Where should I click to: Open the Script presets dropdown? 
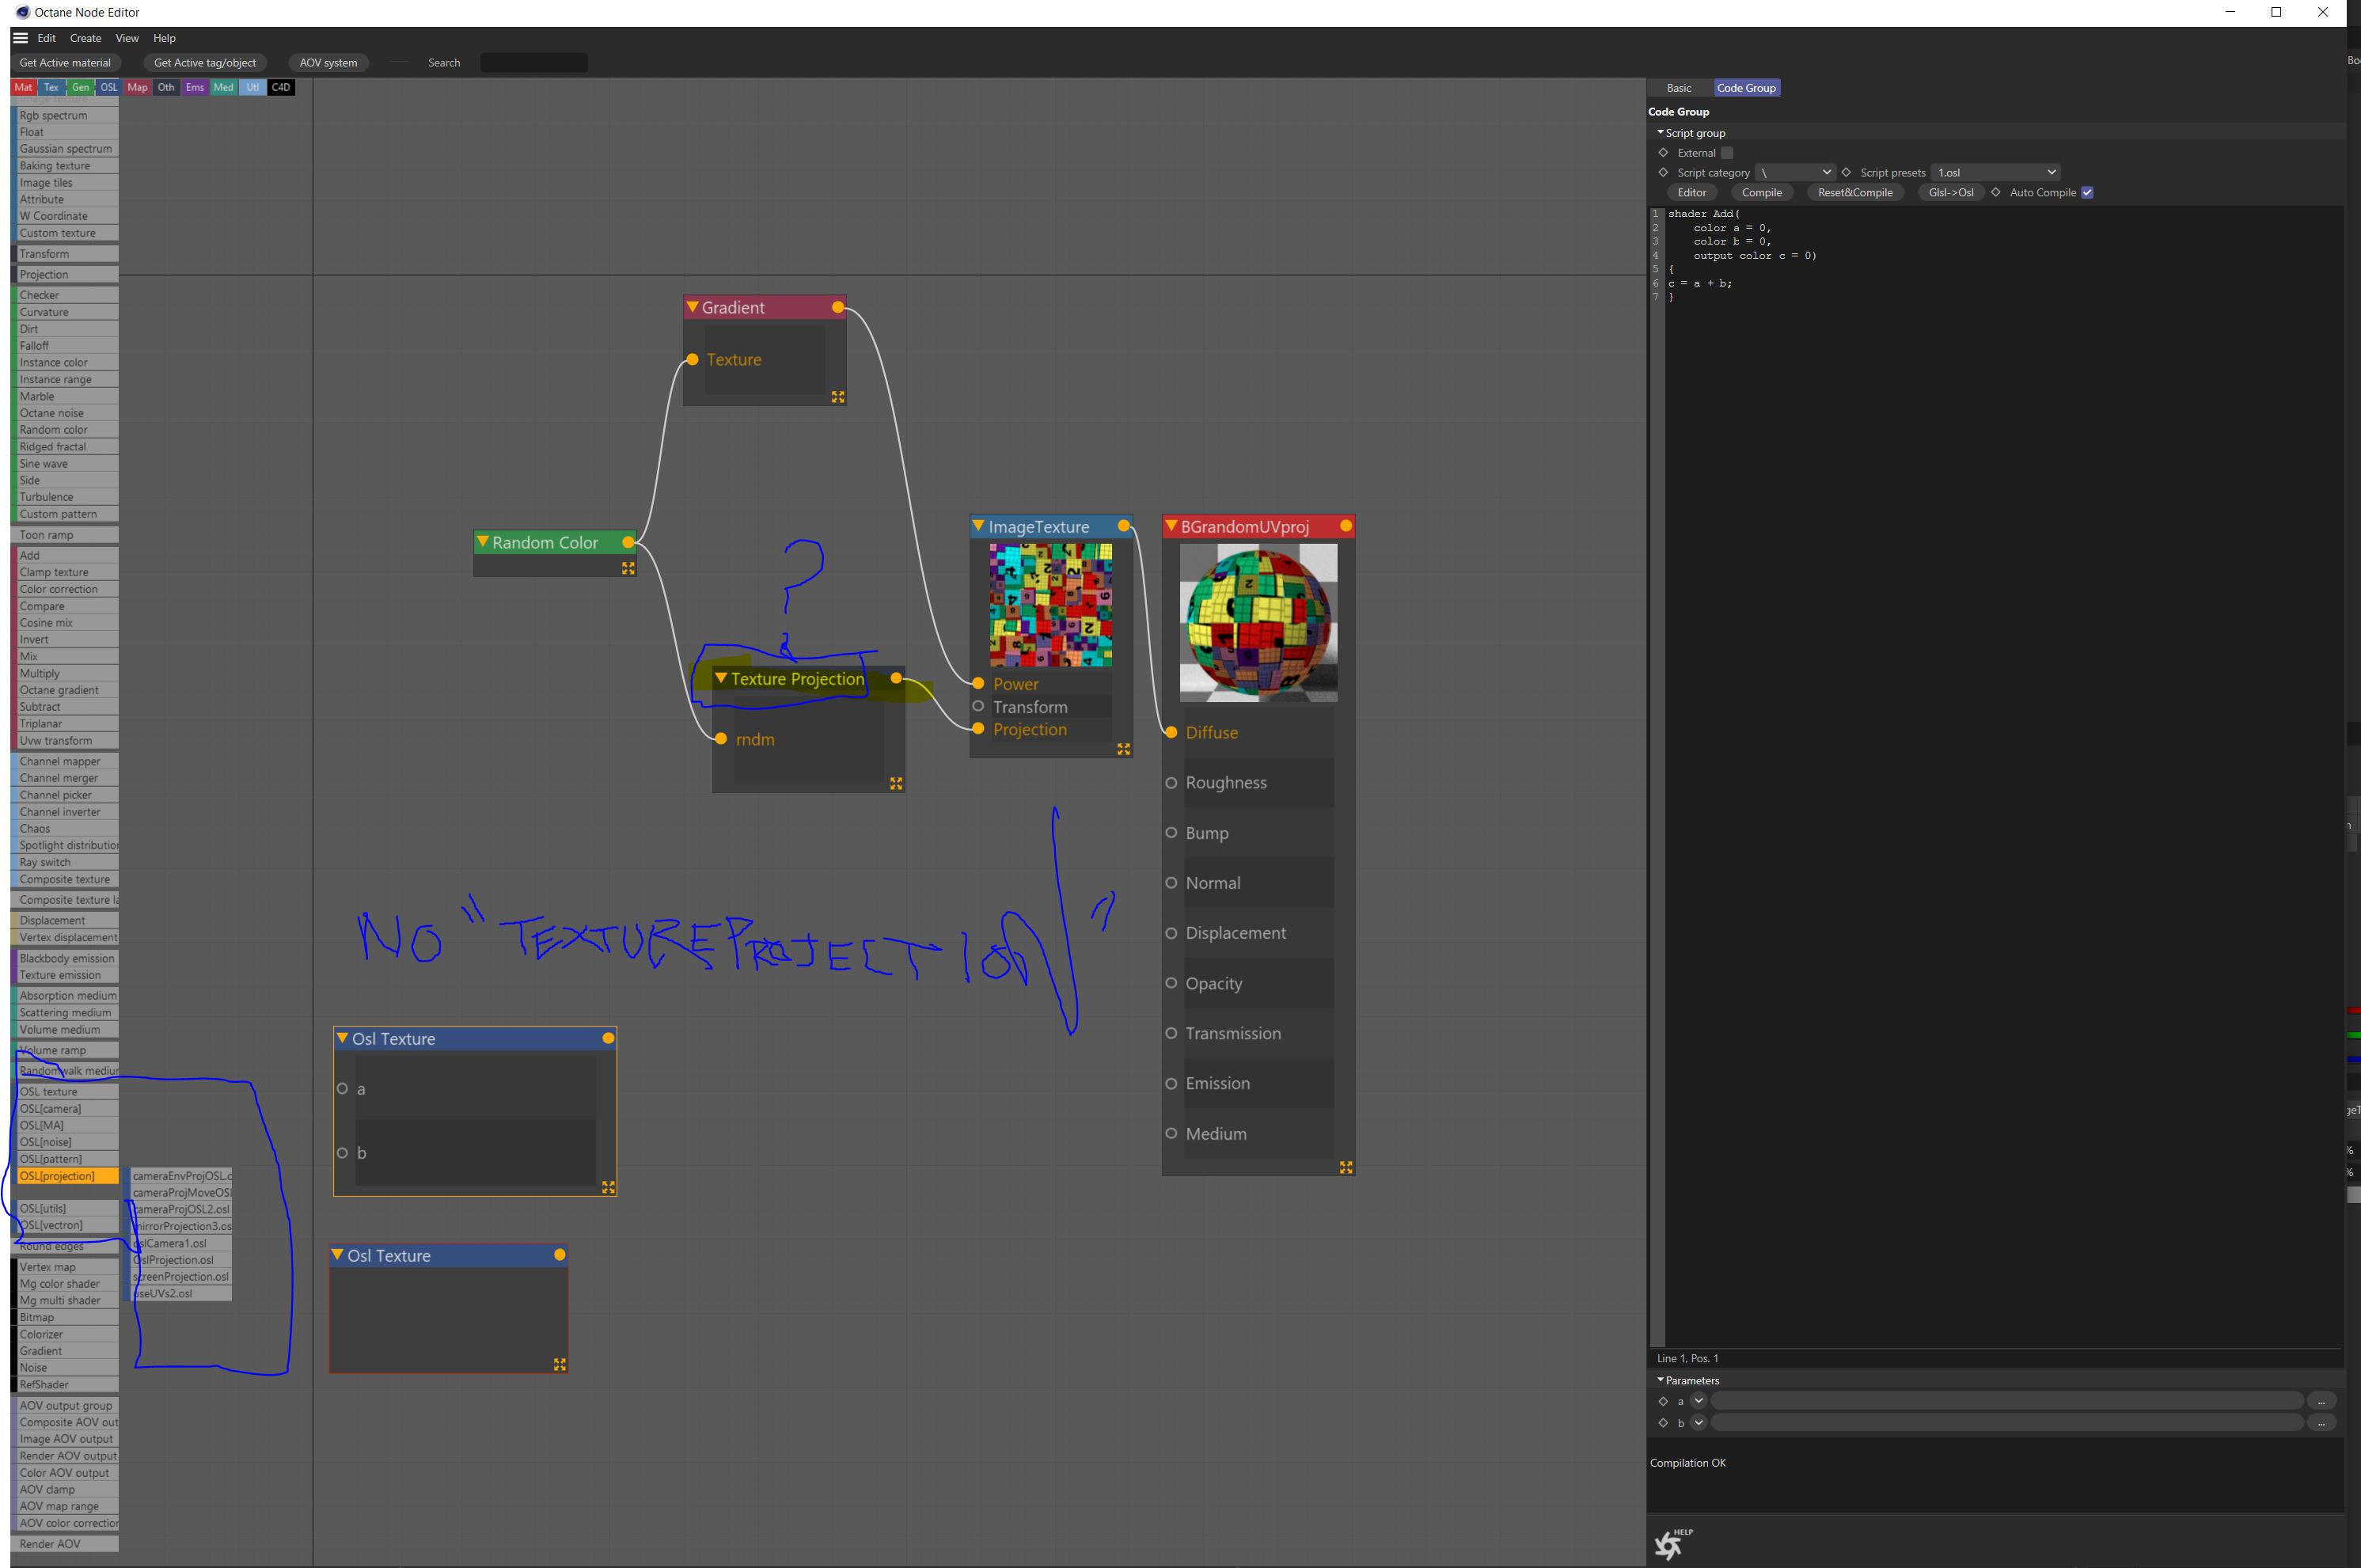click(x=1995, y=172)
